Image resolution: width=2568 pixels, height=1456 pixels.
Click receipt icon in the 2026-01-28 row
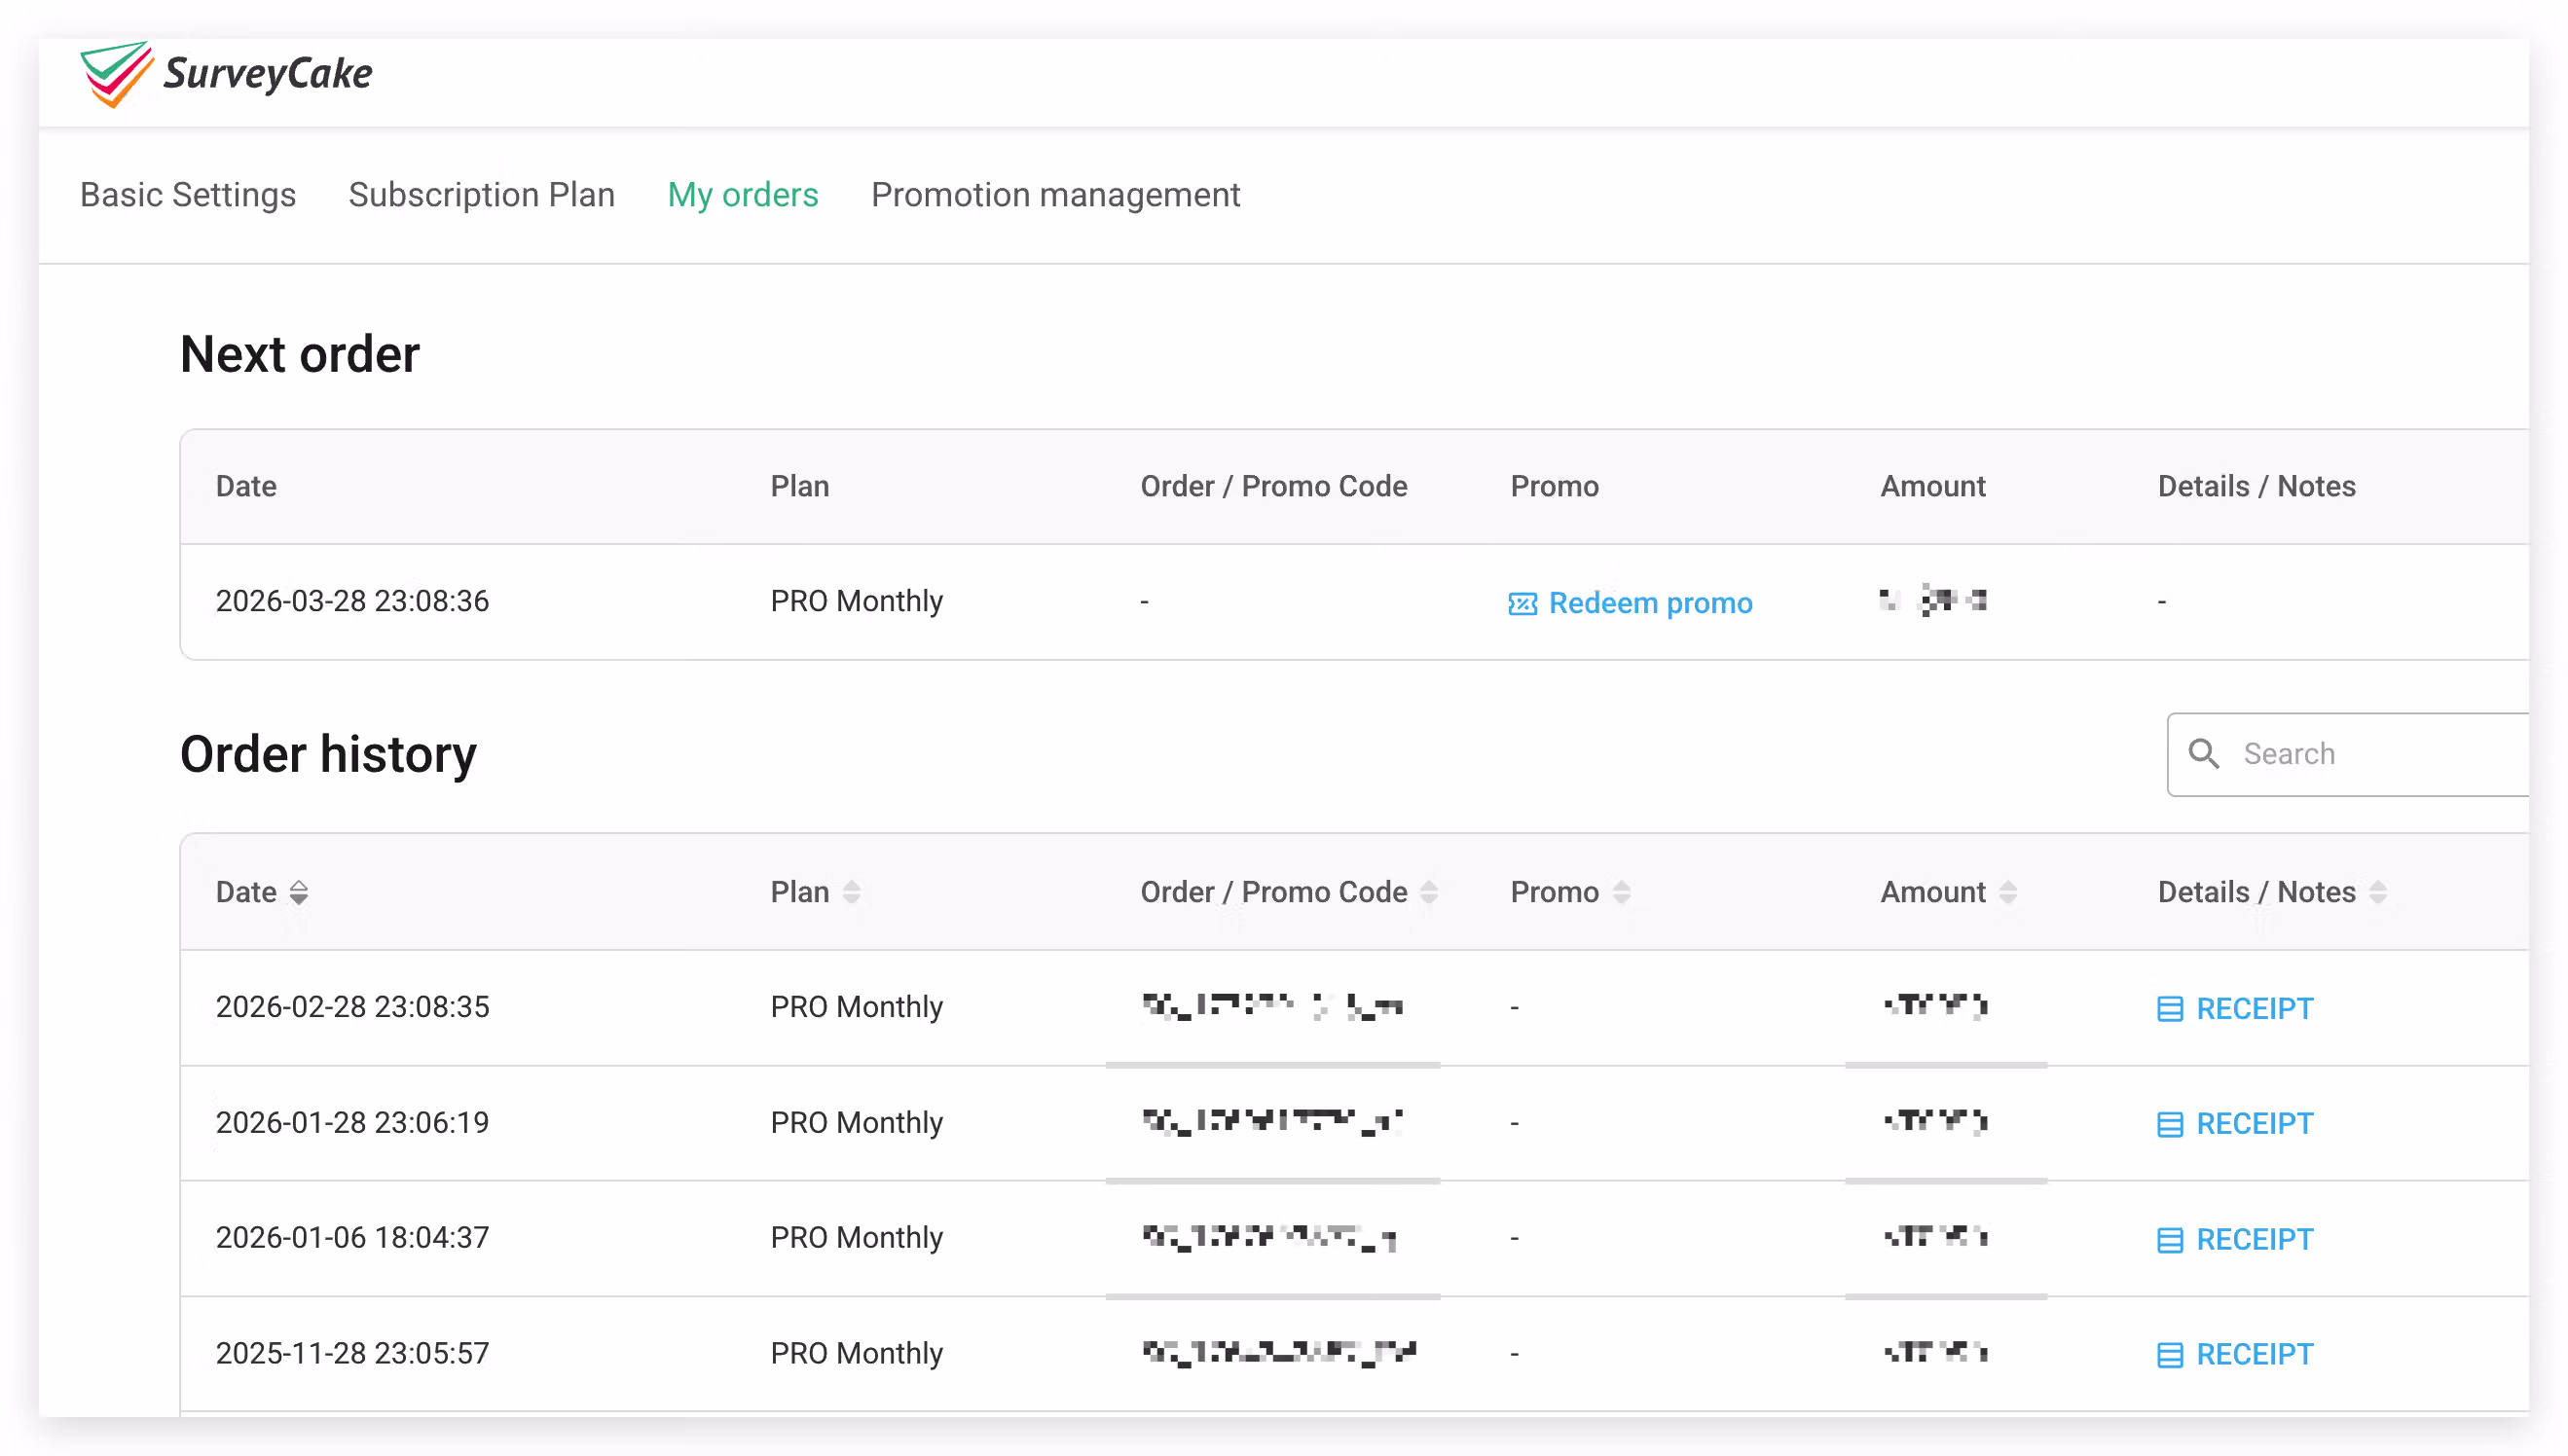[x=2169, y=1125]
